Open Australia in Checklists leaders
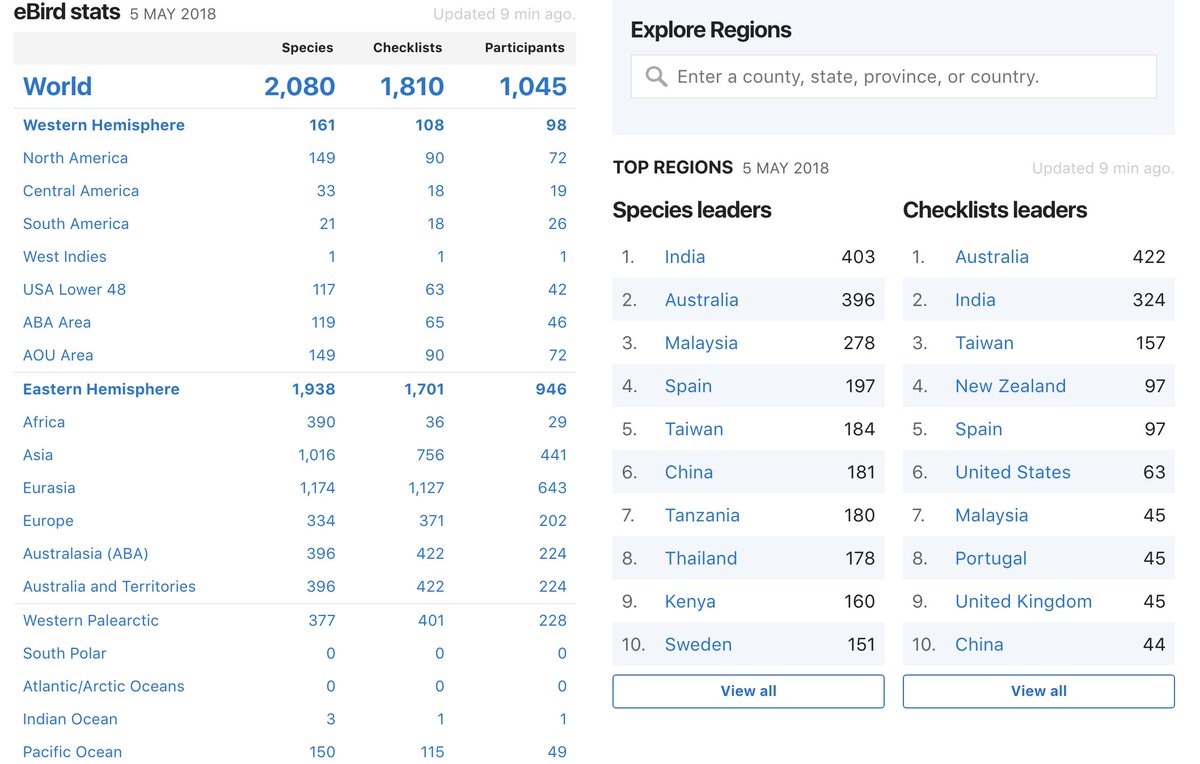 [992, 257]
